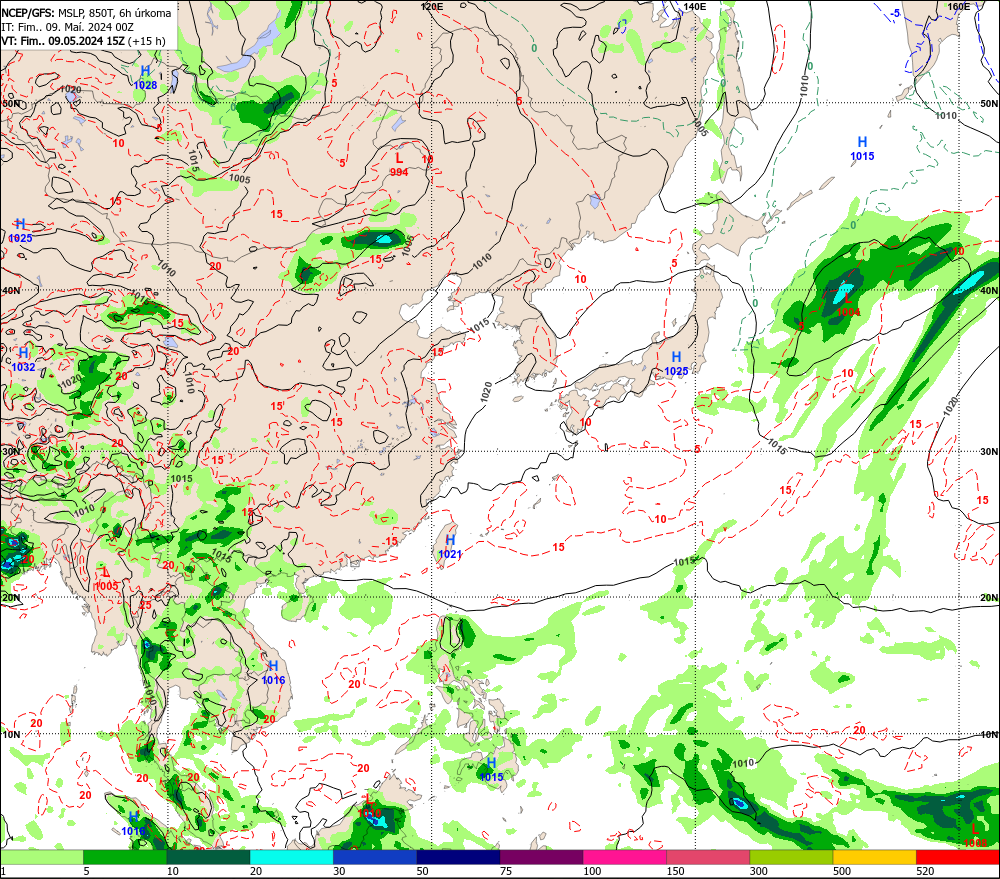Image resolution: width=1000 pixels, height=879 pixels.
Task: Click the L 1010 marker over Borneo
Action: (369, 806)
